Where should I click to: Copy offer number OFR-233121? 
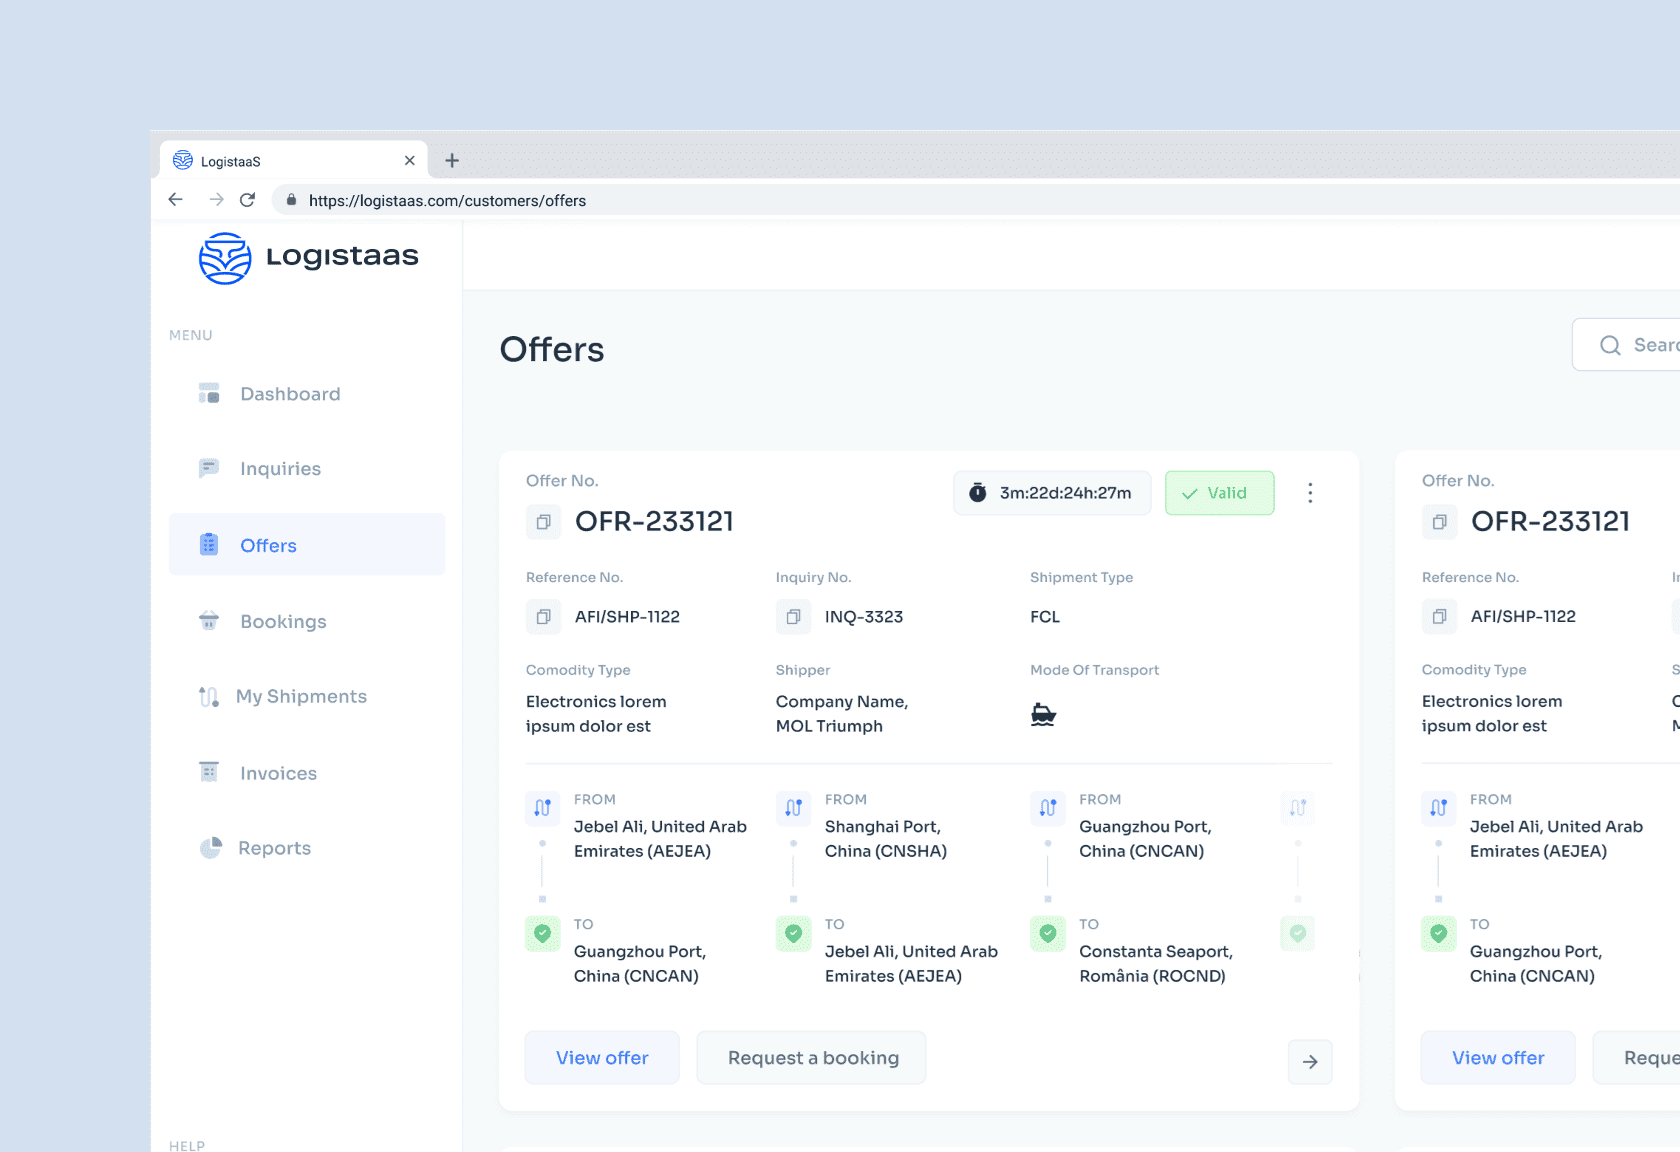[x=543, y=521]
